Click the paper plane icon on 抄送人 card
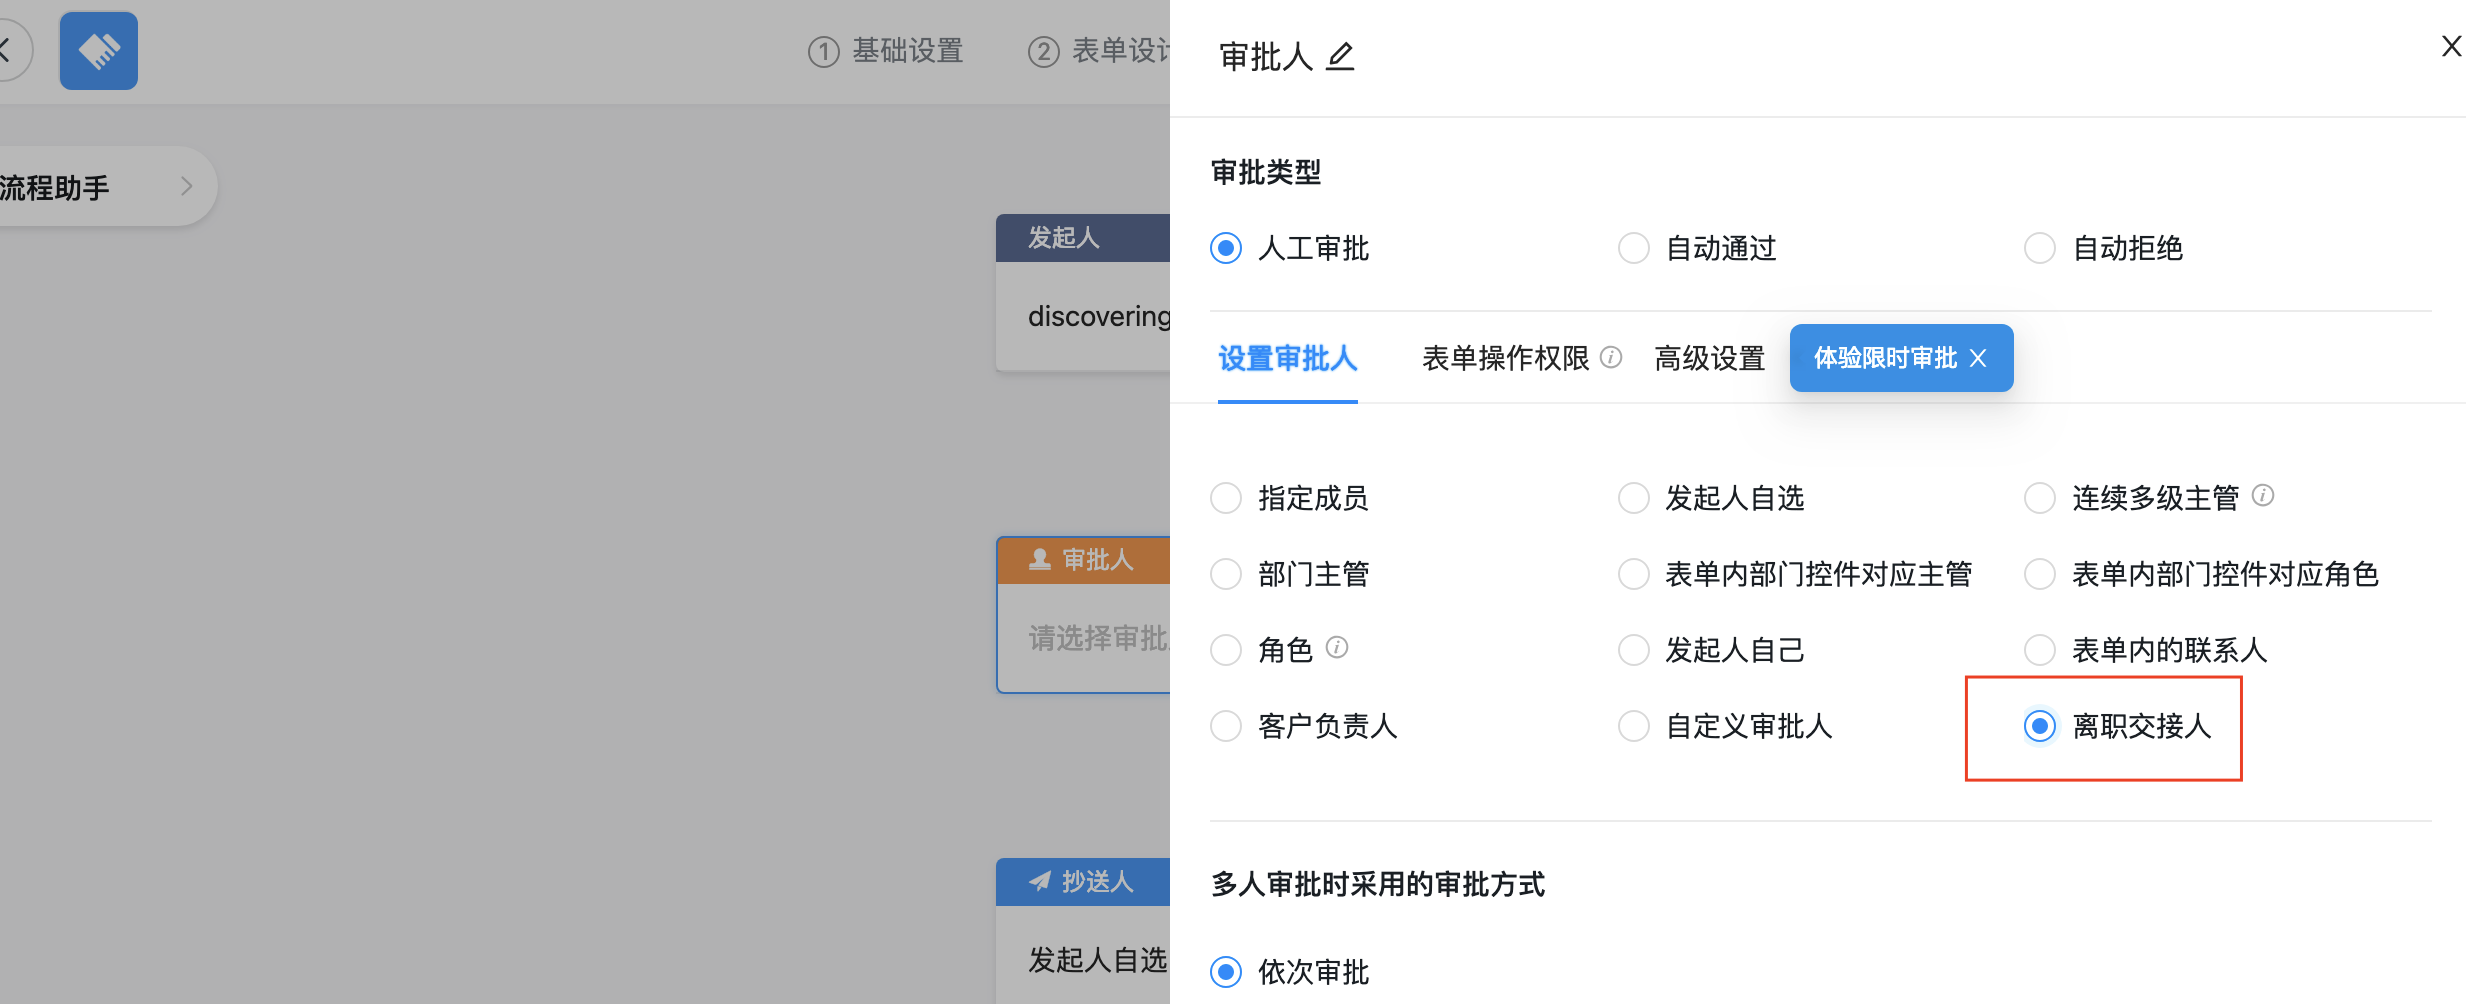This screenshot has height=1004, width=2466. (x=1040, y=881)
